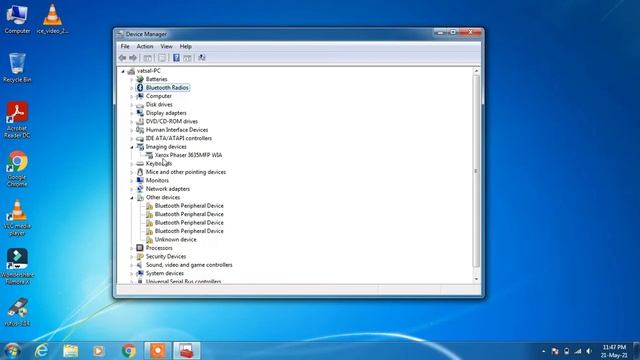Viewport: 640px width, 360px height.
Task: Select the first Bluetooth Peripheral Device entry
Action: (x=189, y=206)
